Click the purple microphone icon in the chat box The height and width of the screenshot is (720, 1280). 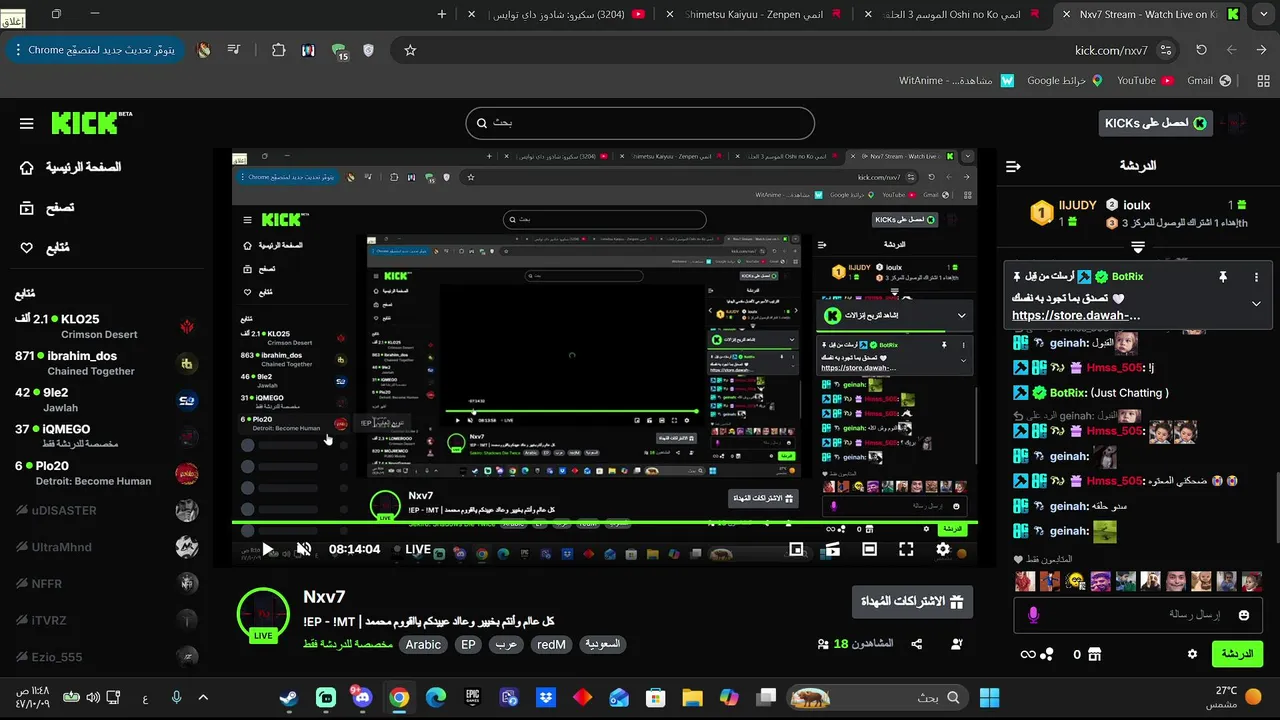coord(1033,615)
